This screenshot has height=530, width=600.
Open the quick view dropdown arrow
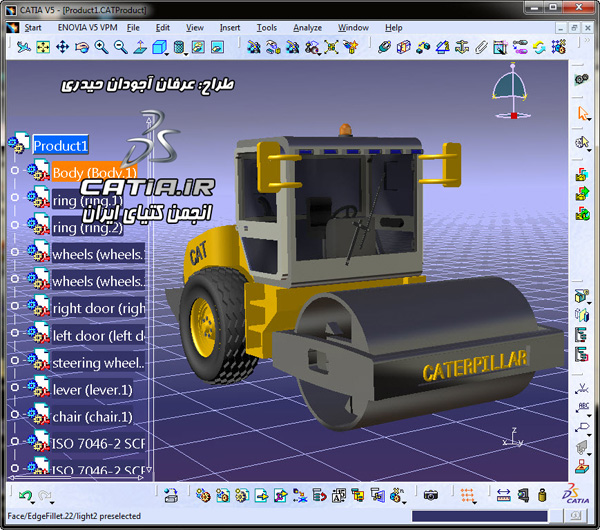167,54
